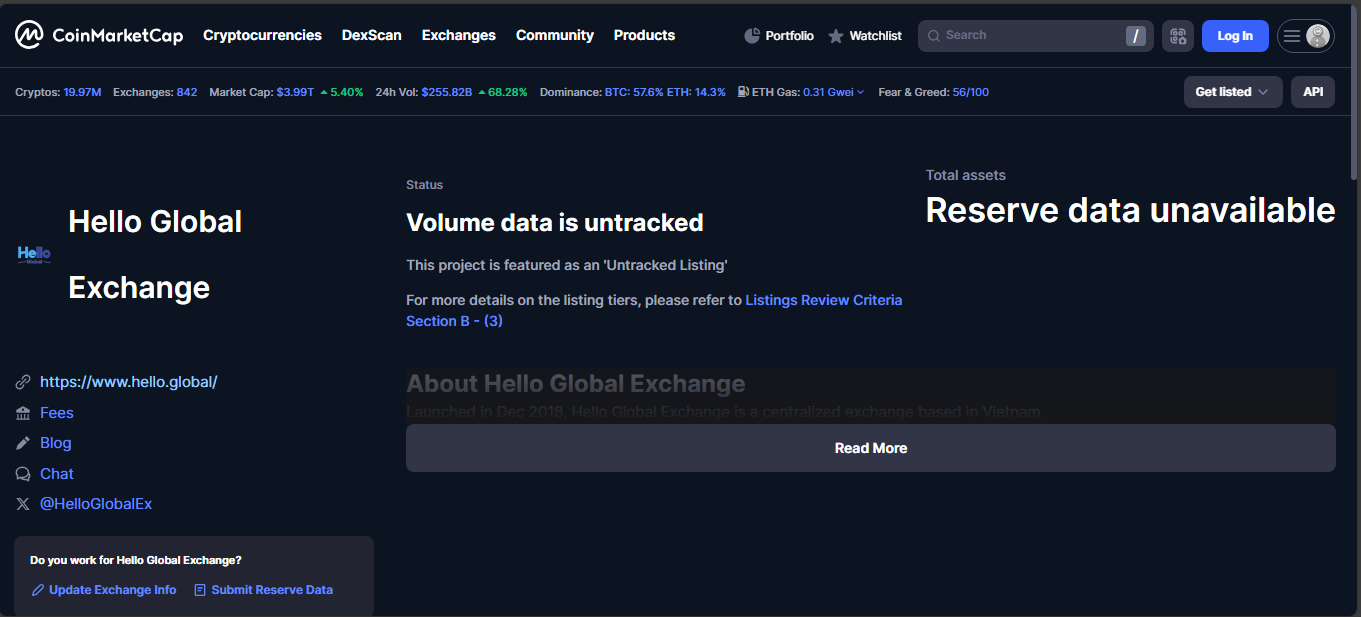1361x617 pixels.
Task: Open the Exchanges menu
Action: (458, 35)
